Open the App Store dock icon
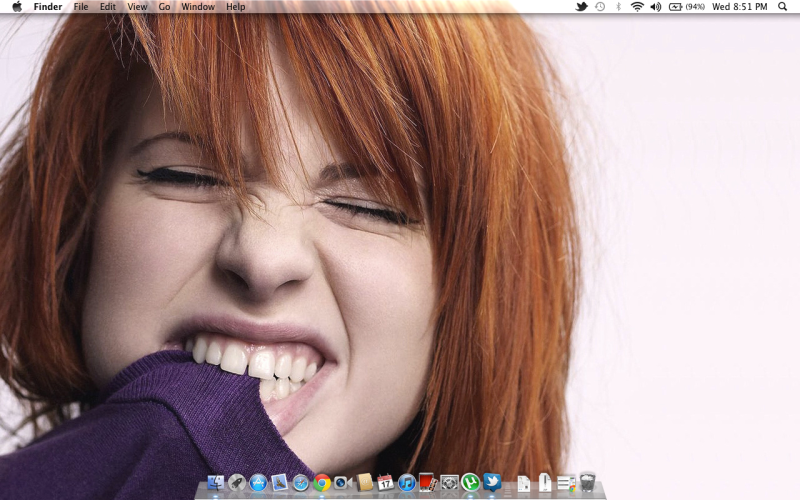The image size is (800, 500). (x=258, y=483)
